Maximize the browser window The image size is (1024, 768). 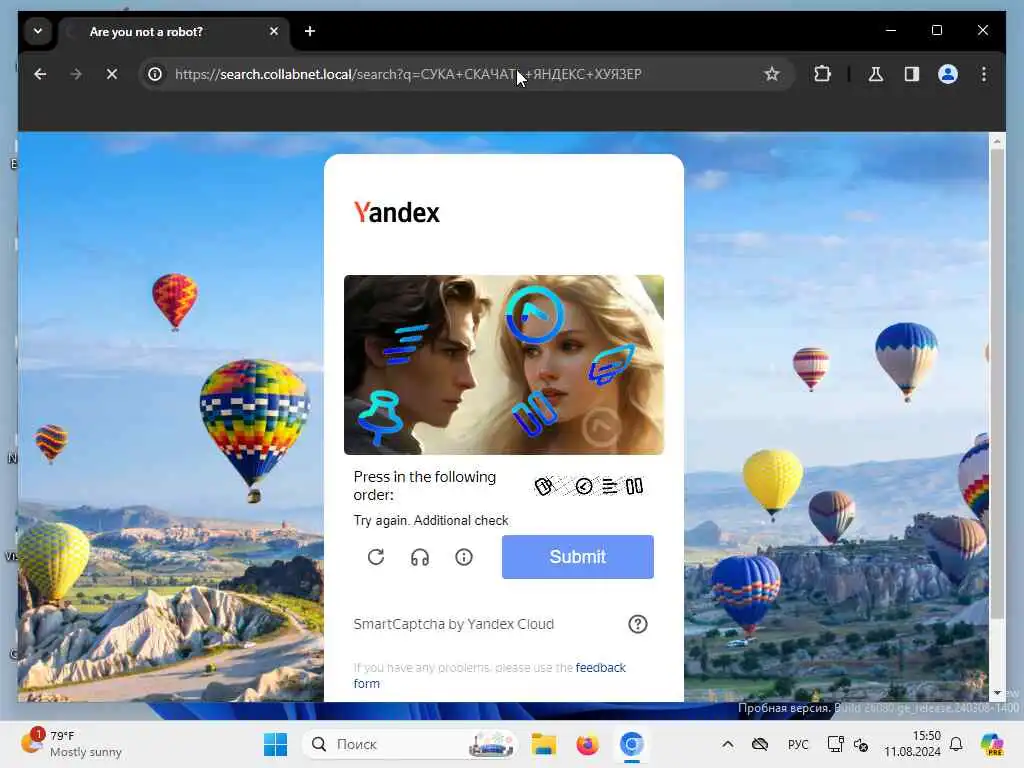pyautogui.click(x=936, y=30)
